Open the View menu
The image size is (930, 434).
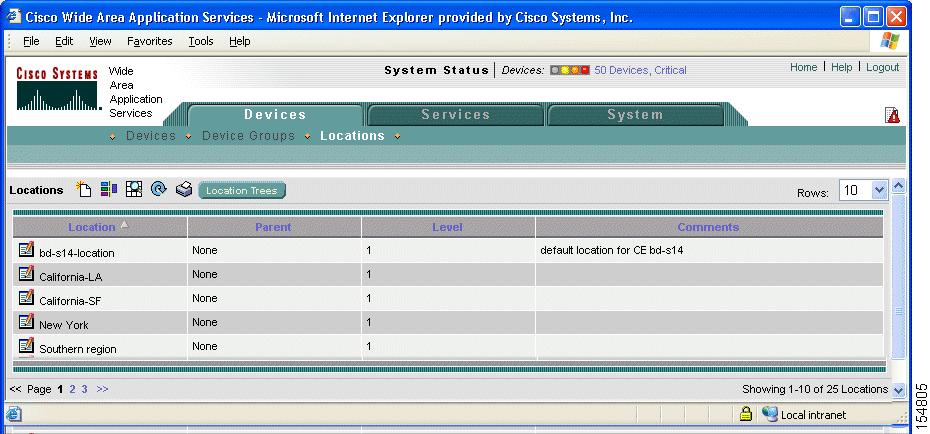[x=100, y=41]
